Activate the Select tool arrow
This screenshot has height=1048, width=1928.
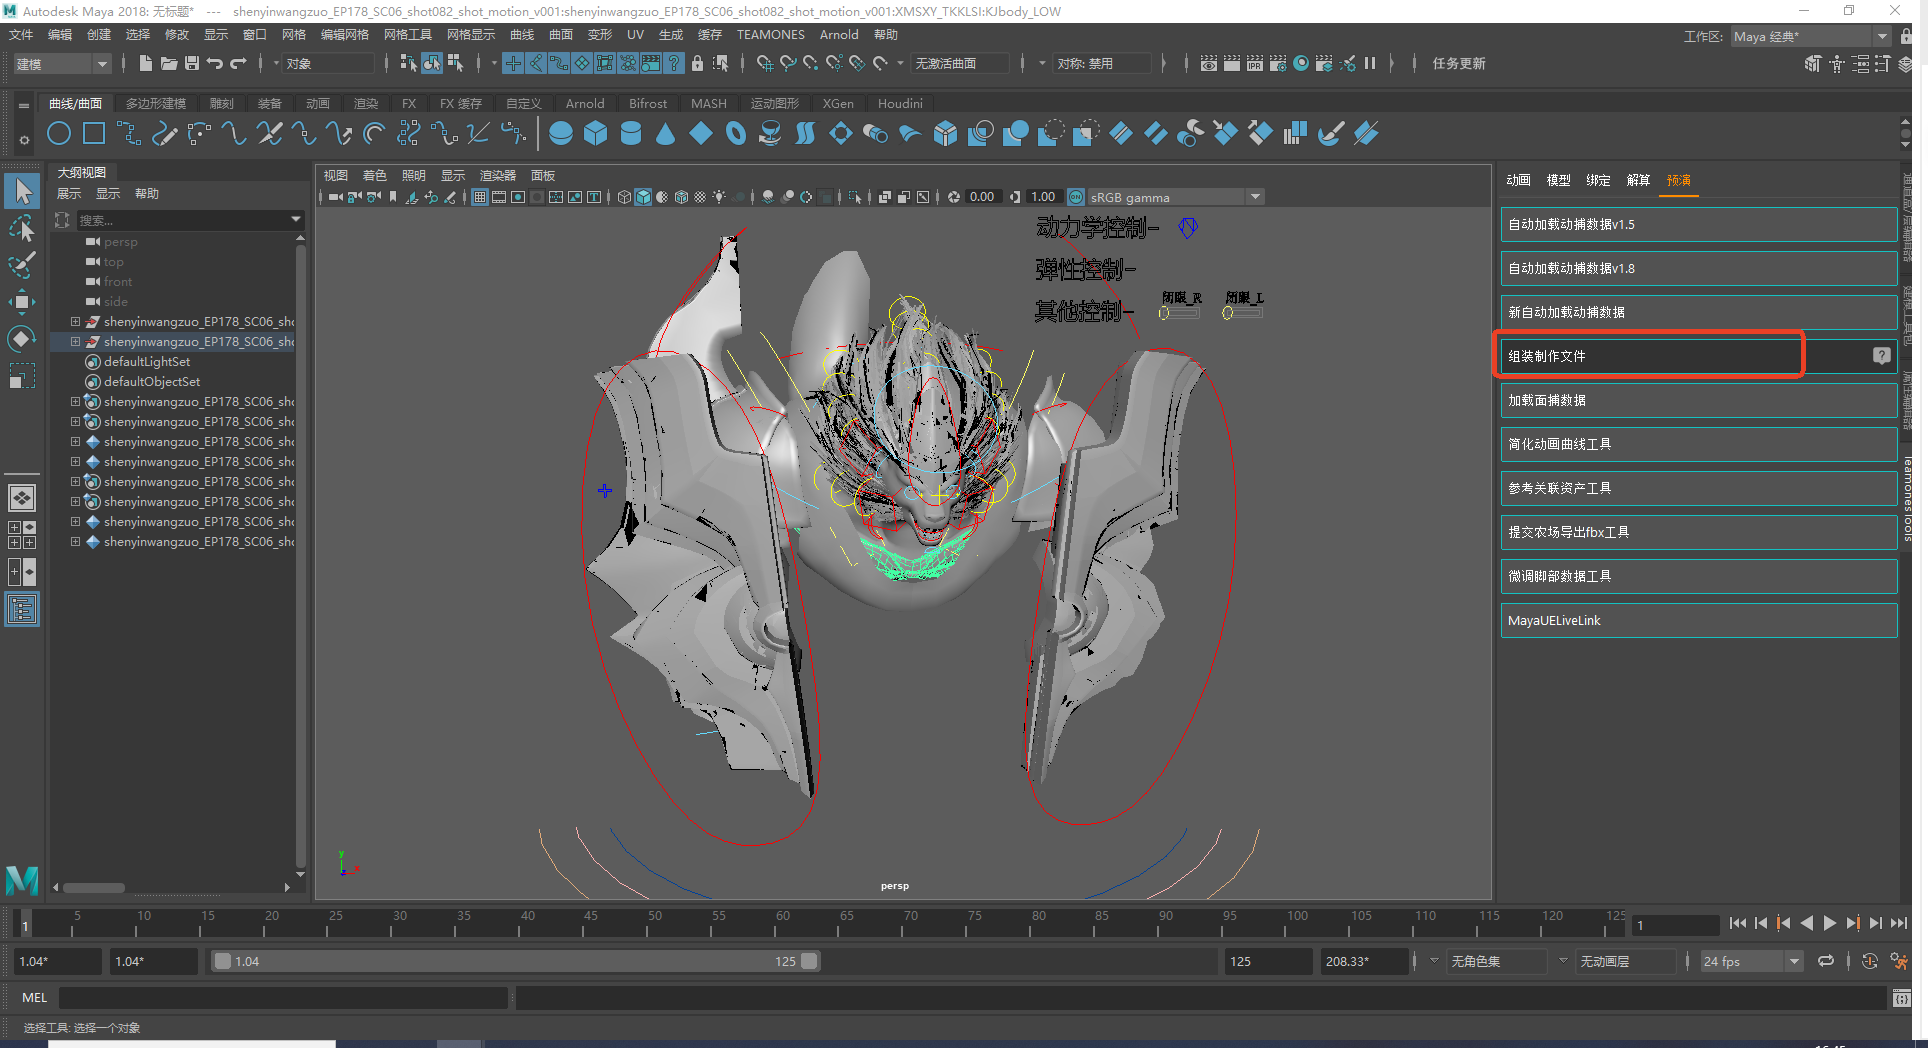(x=22, y=191)
